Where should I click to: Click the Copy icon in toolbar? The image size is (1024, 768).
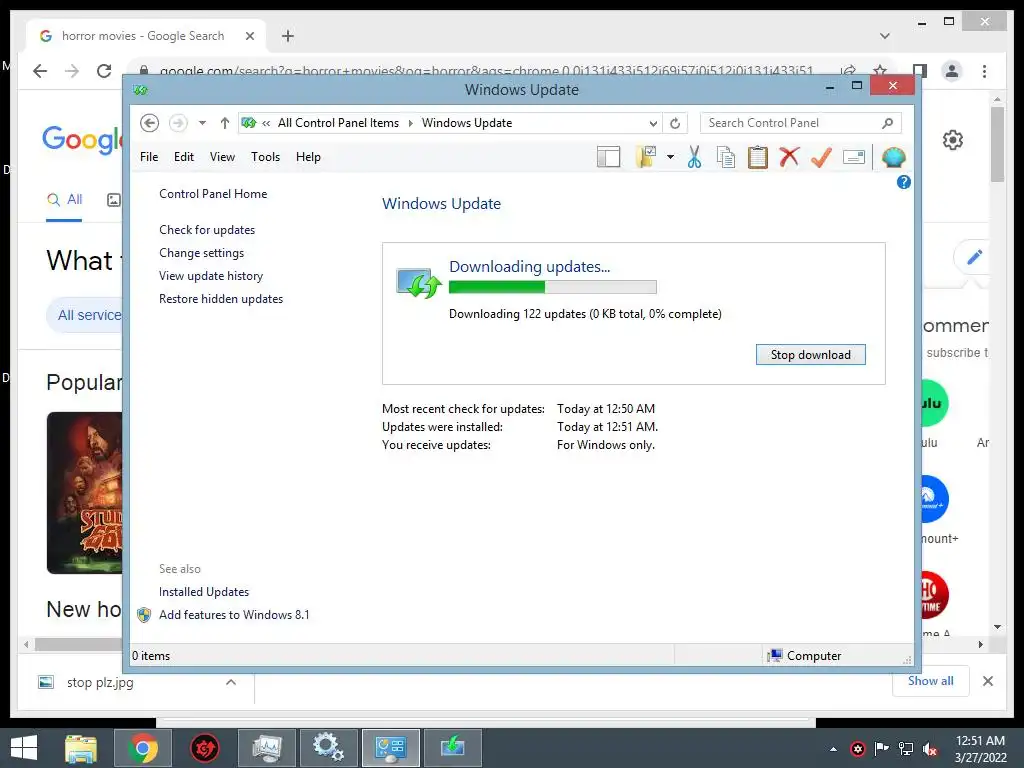(x=726, y=157)
